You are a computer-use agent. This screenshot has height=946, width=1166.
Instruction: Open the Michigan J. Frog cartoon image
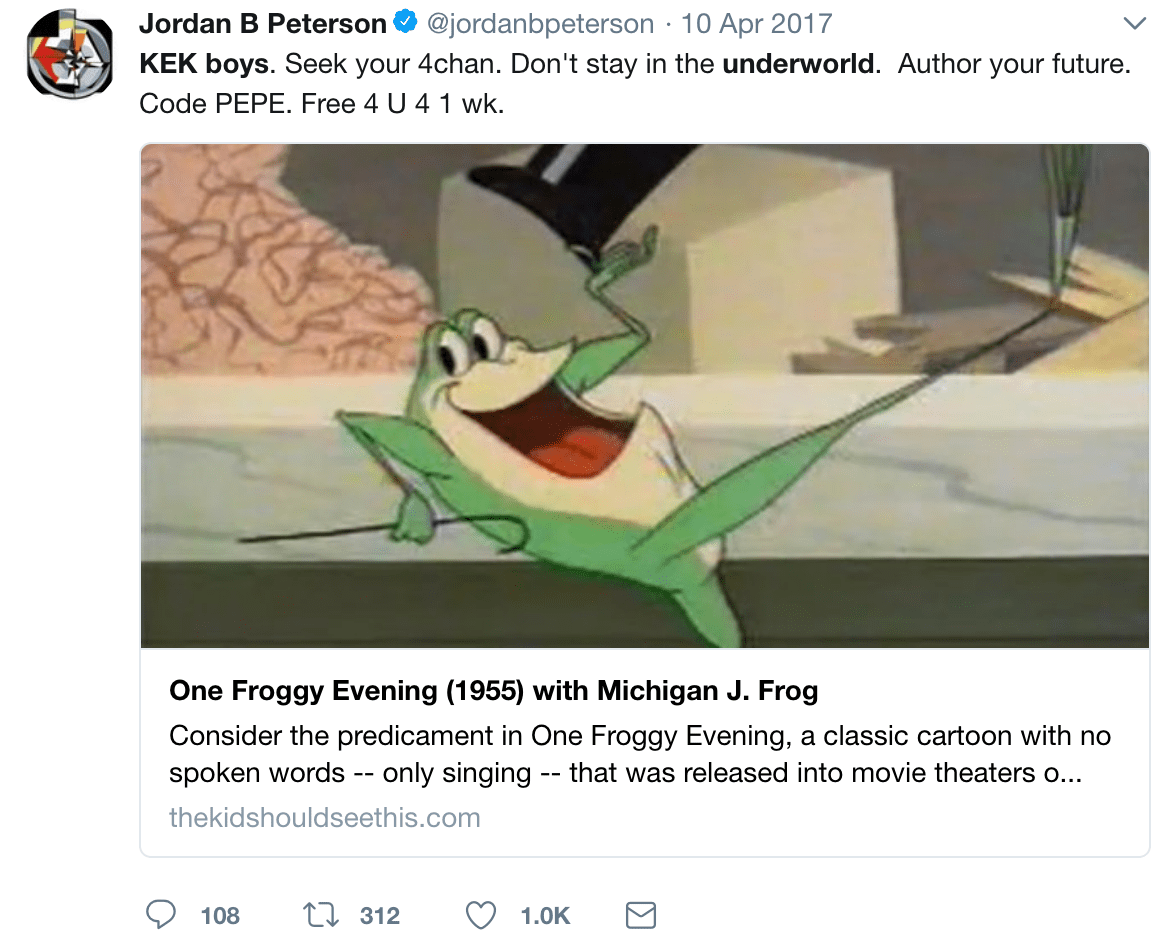644,395
